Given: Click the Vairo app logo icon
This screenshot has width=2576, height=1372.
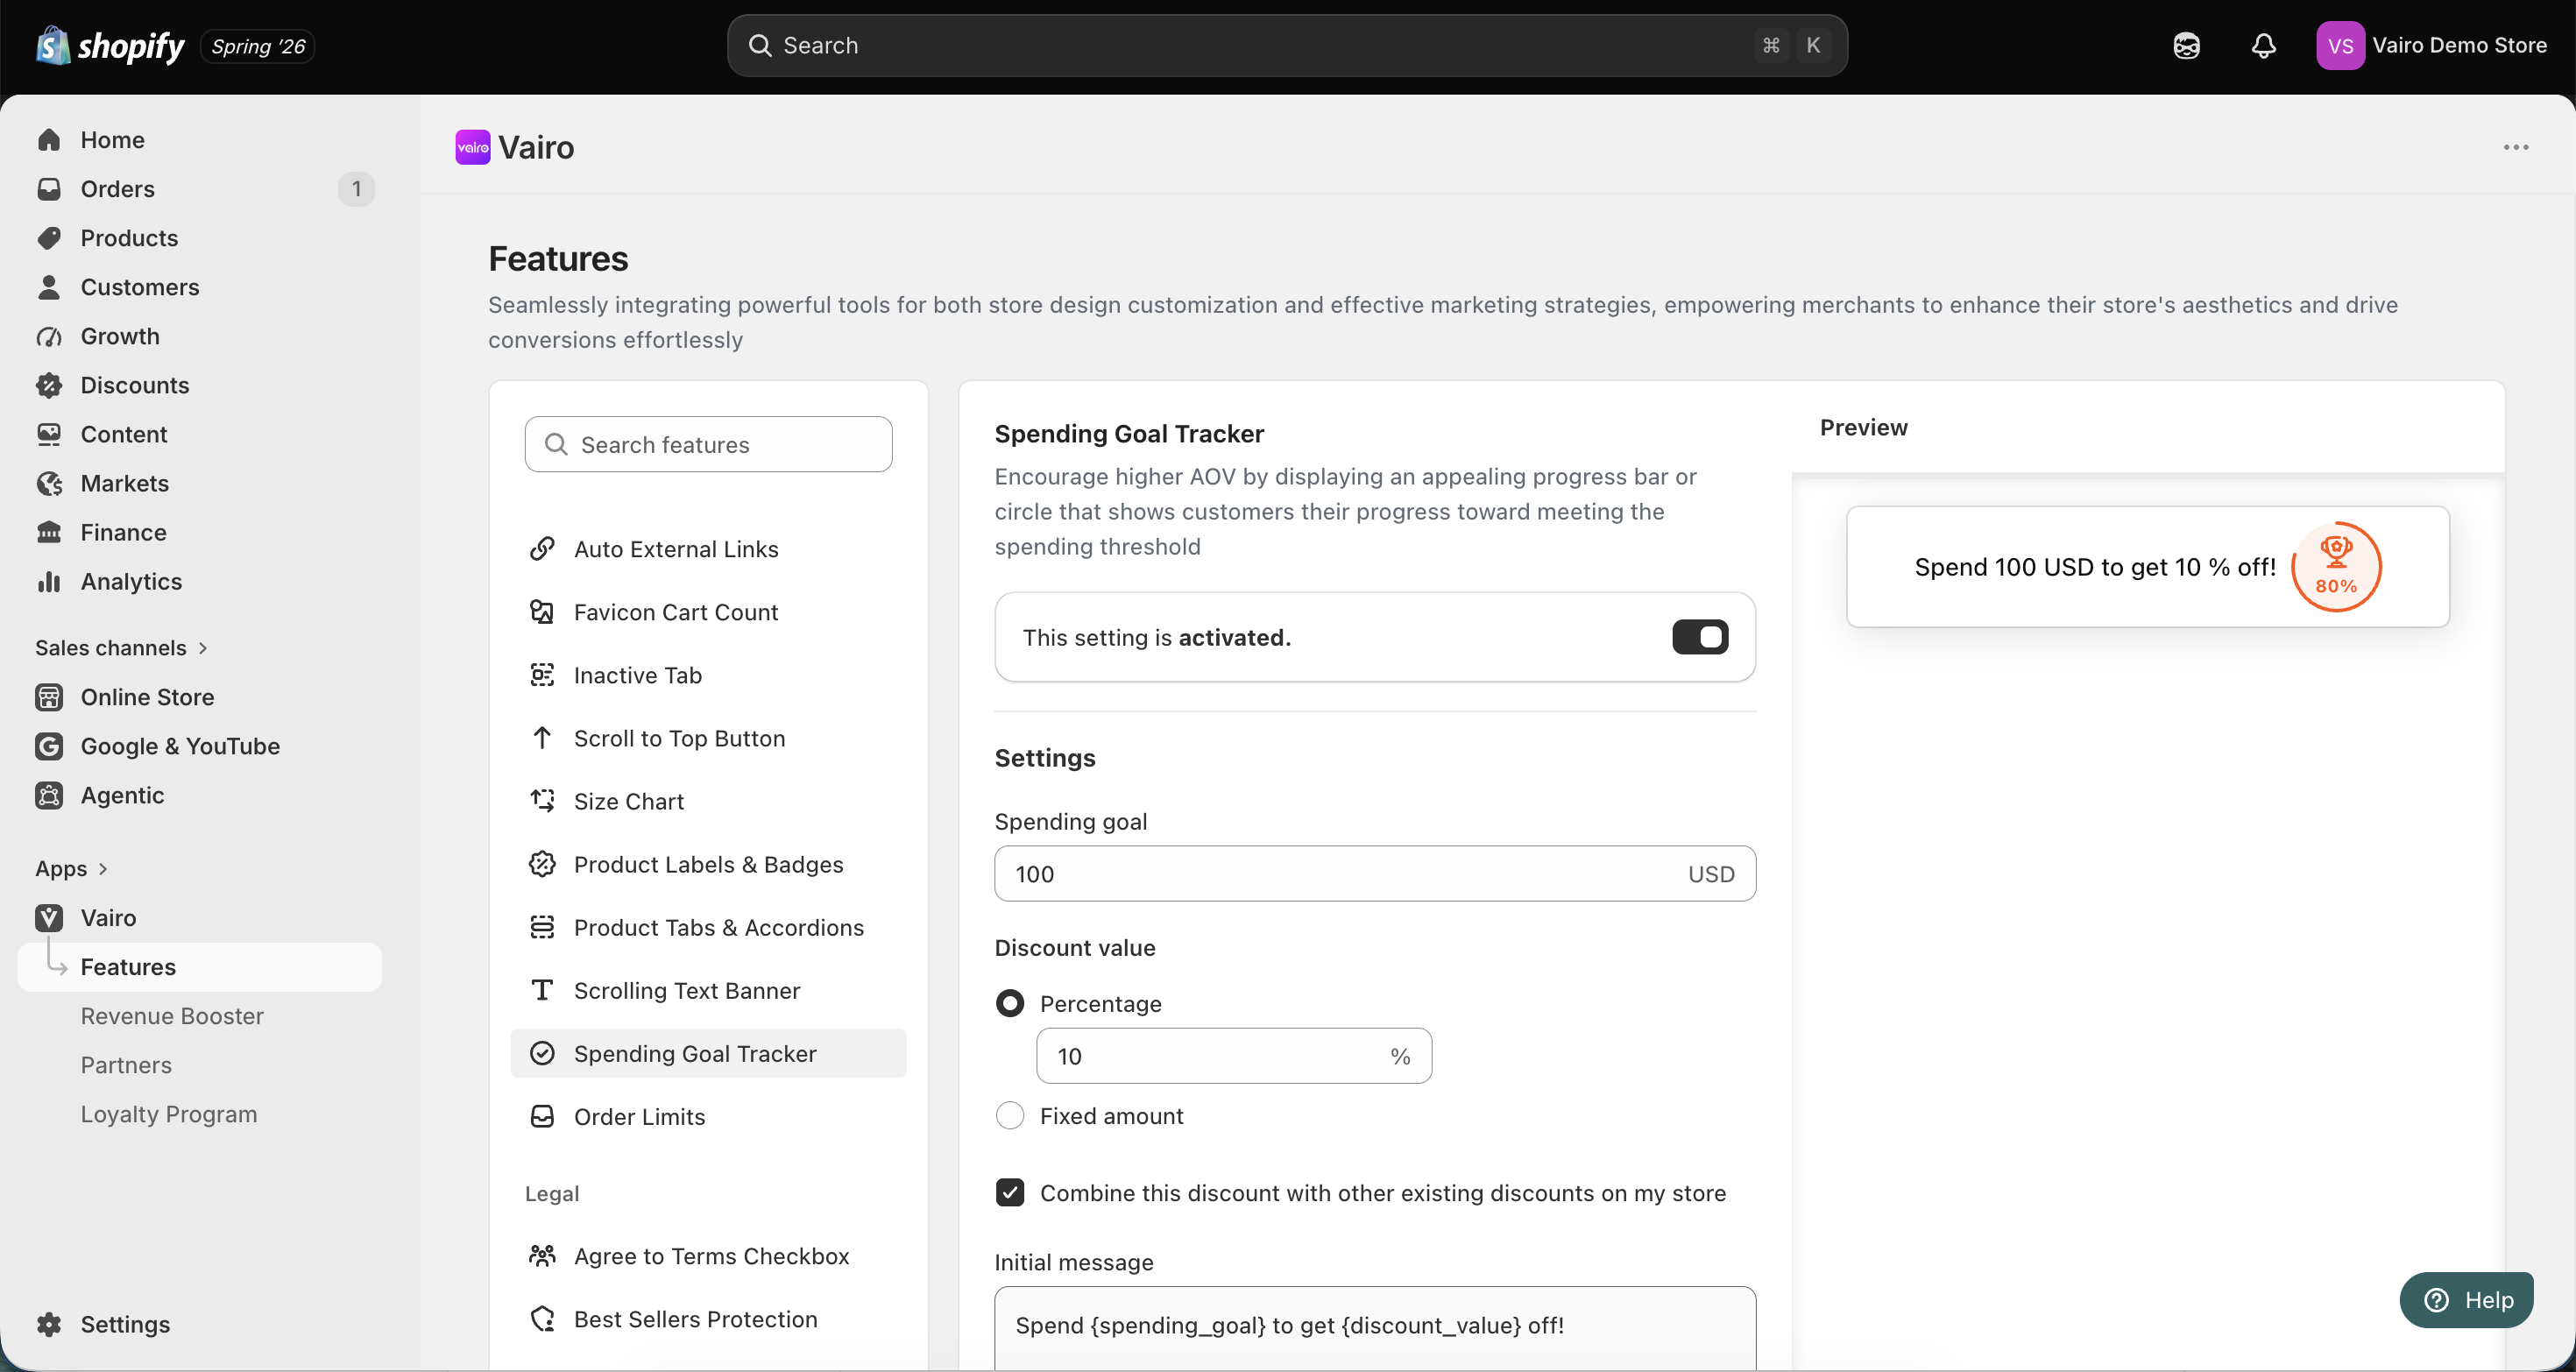Looking at the screenshot, I should [473, 147].
